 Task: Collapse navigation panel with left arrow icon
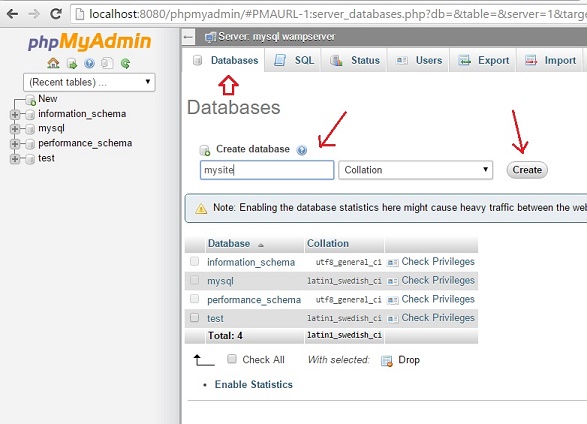[x=188, y=37]
